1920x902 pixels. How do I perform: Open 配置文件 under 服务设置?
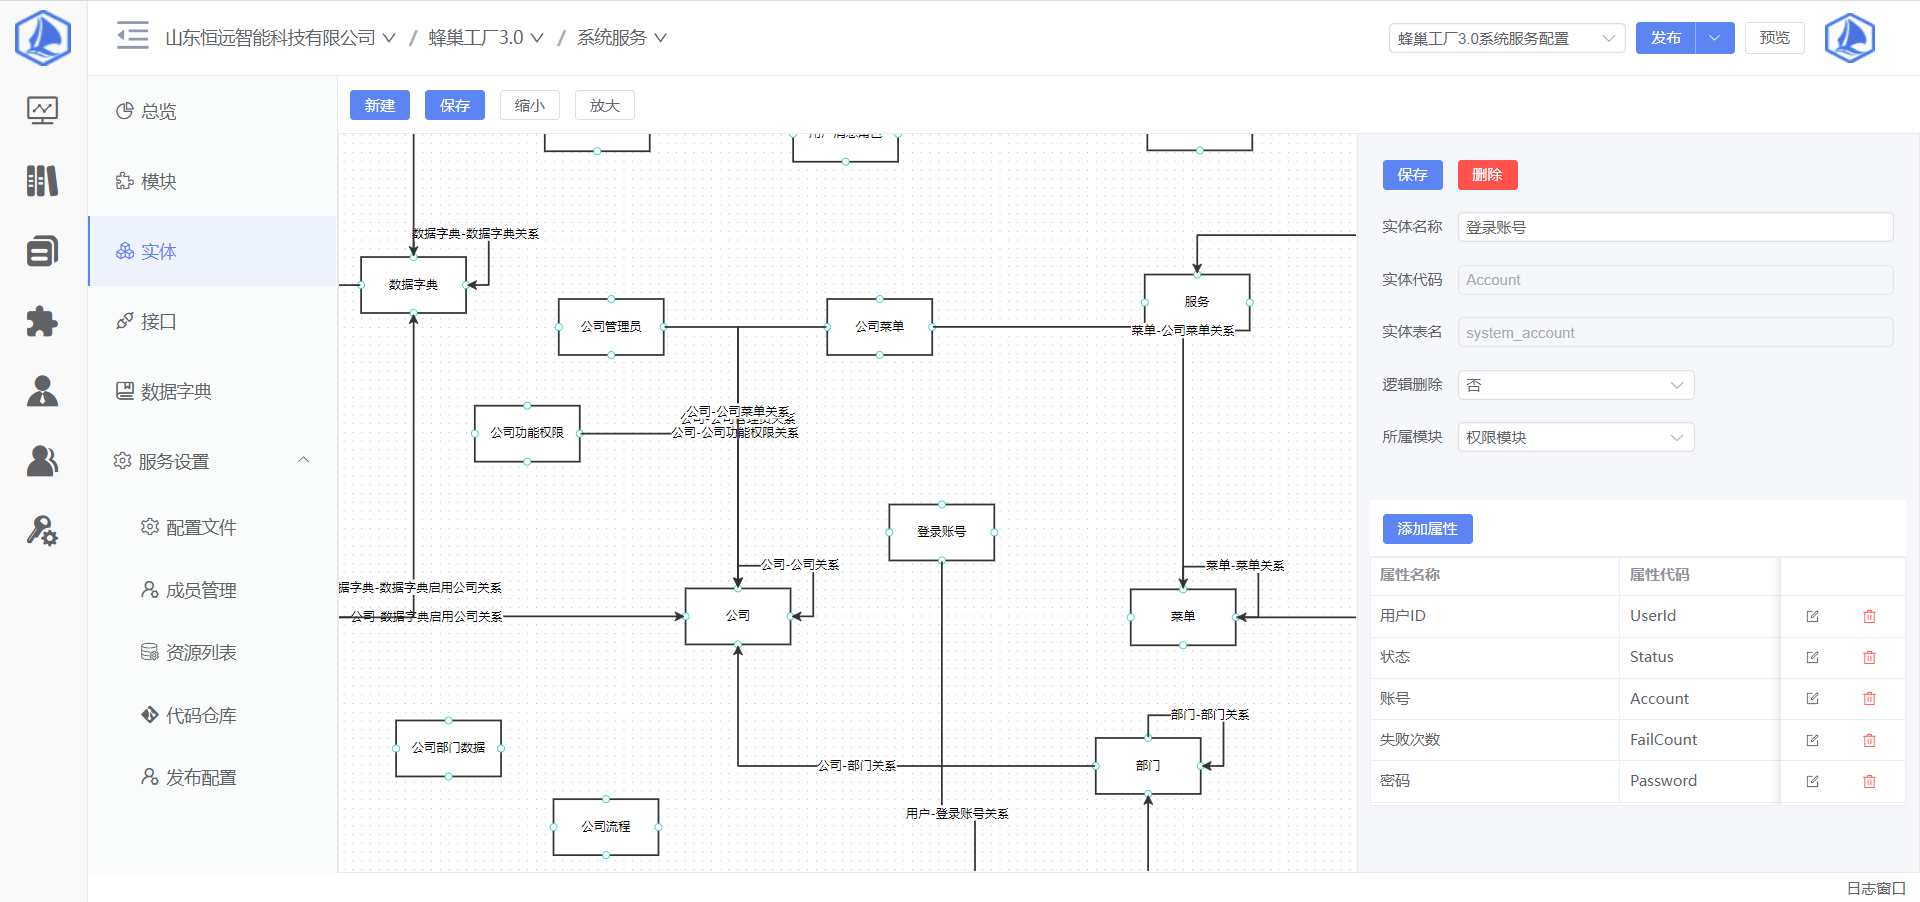pyautogui.click(x=212, y=527)
